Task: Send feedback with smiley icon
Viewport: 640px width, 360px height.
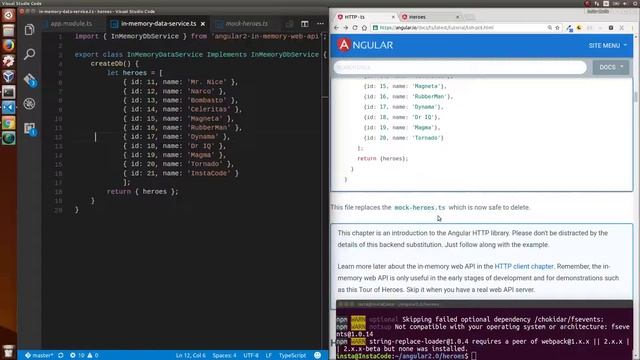Action: point(318,356)
